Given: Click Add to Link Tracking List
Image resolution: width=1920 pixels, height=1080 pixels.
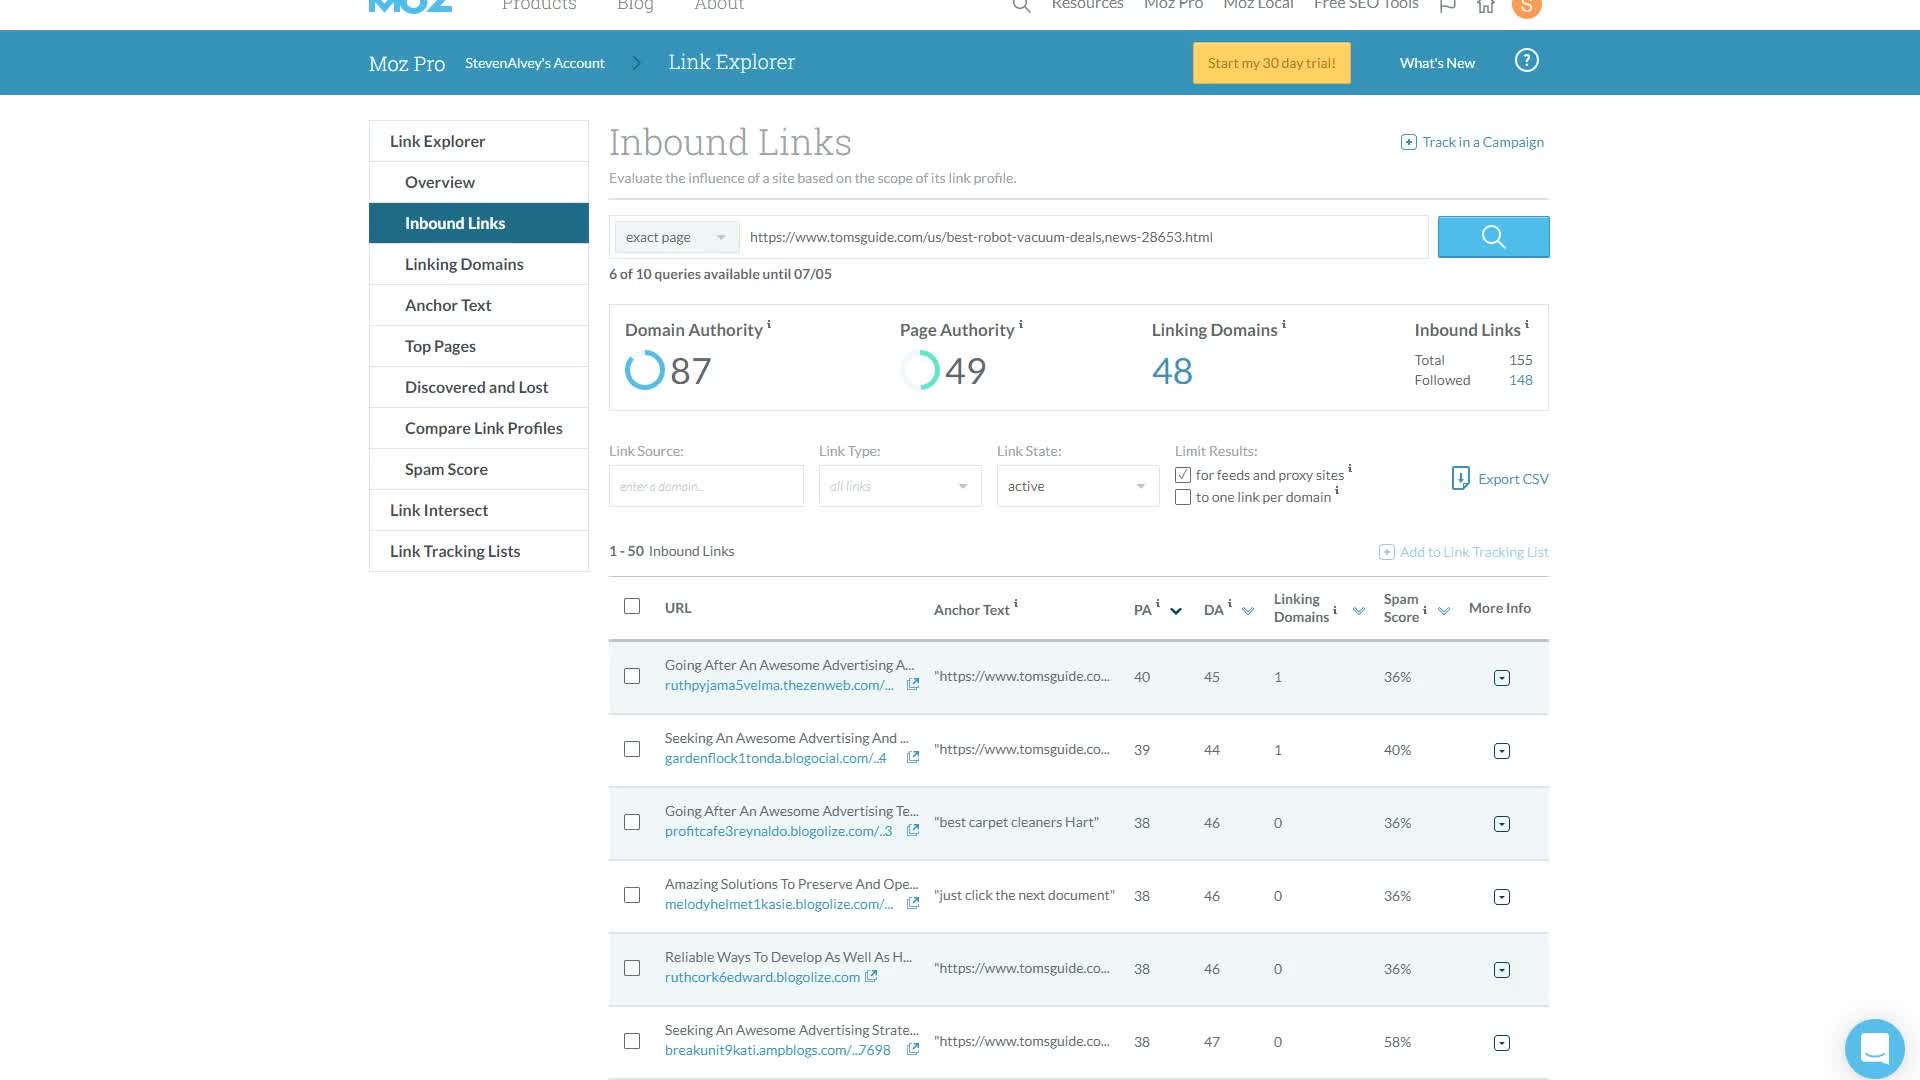Looking at the screenshot, I should [1464, 552].
